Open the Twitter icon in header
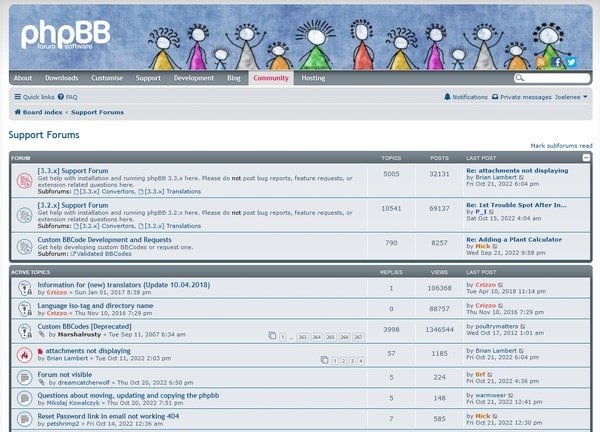This screenshot has width=600, height=432. [572, 62]
